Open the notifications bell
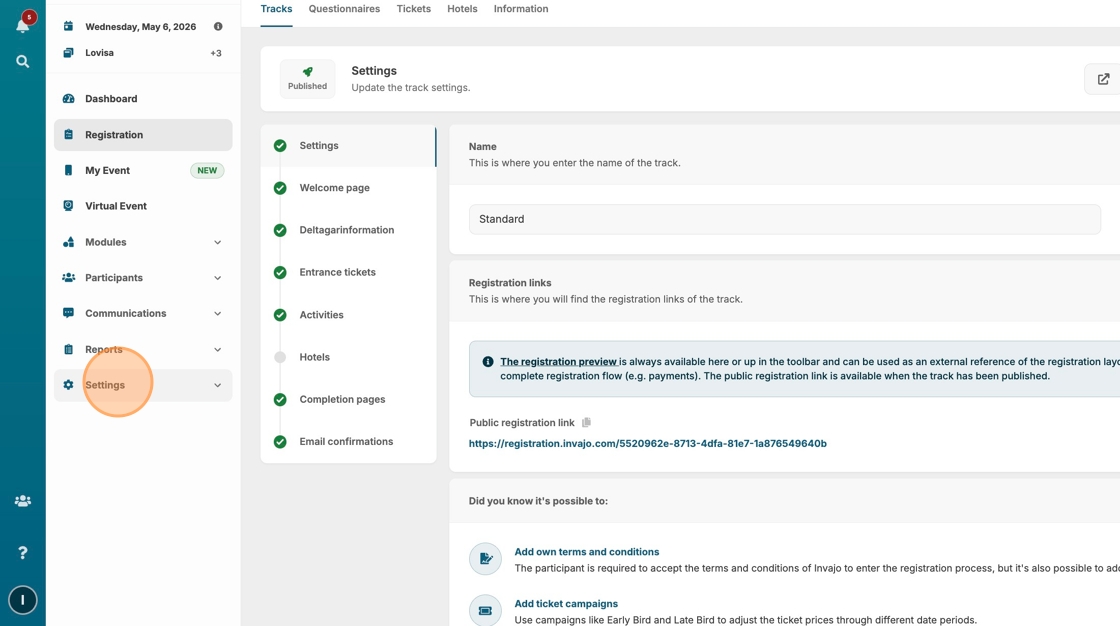1120x626 pixels. (23, 23)
